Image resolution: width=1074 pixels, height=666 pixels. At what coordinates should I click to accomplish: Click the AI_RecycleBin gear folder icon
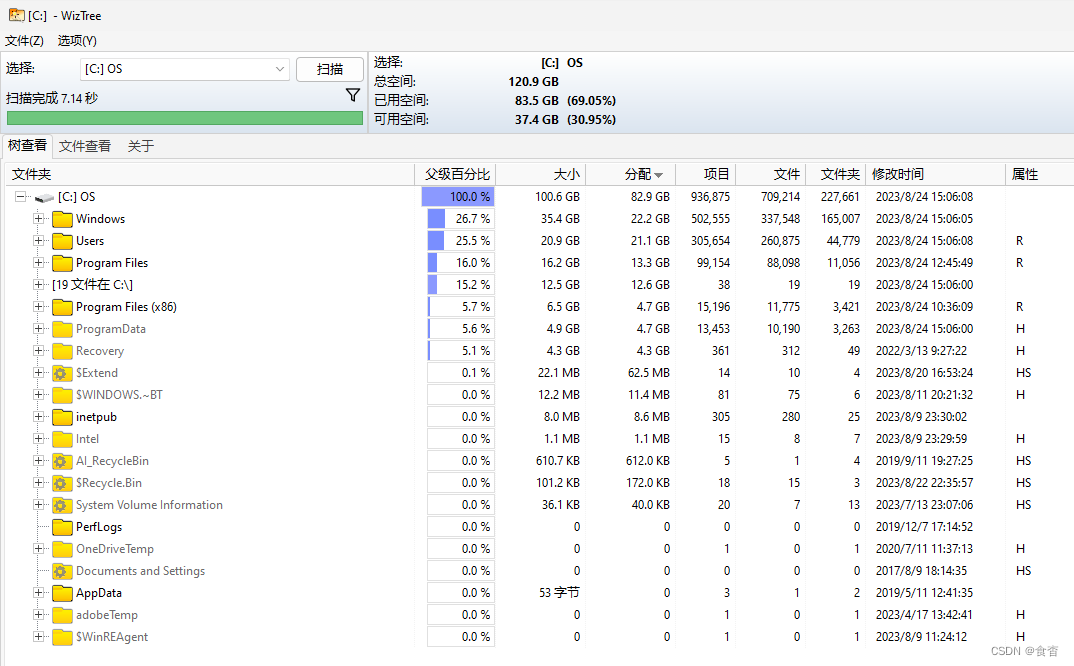click(62, 460)
